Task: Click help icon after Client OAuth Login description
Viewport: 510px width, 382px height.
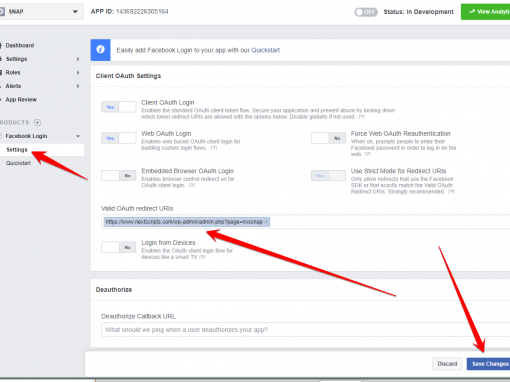Action: click(x=362, y=117)
